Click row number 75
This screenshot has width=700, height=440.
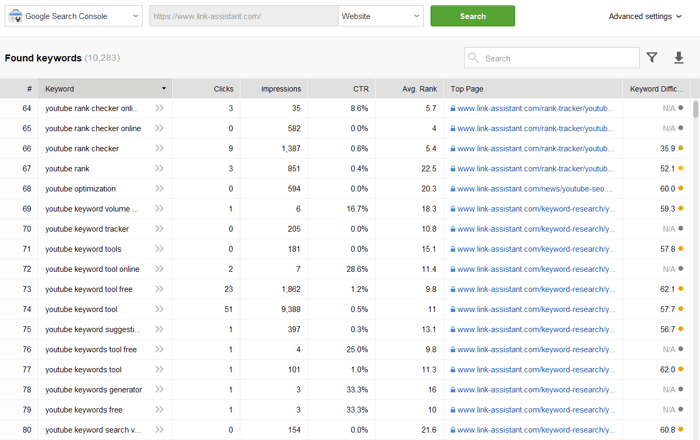point(27,329)
